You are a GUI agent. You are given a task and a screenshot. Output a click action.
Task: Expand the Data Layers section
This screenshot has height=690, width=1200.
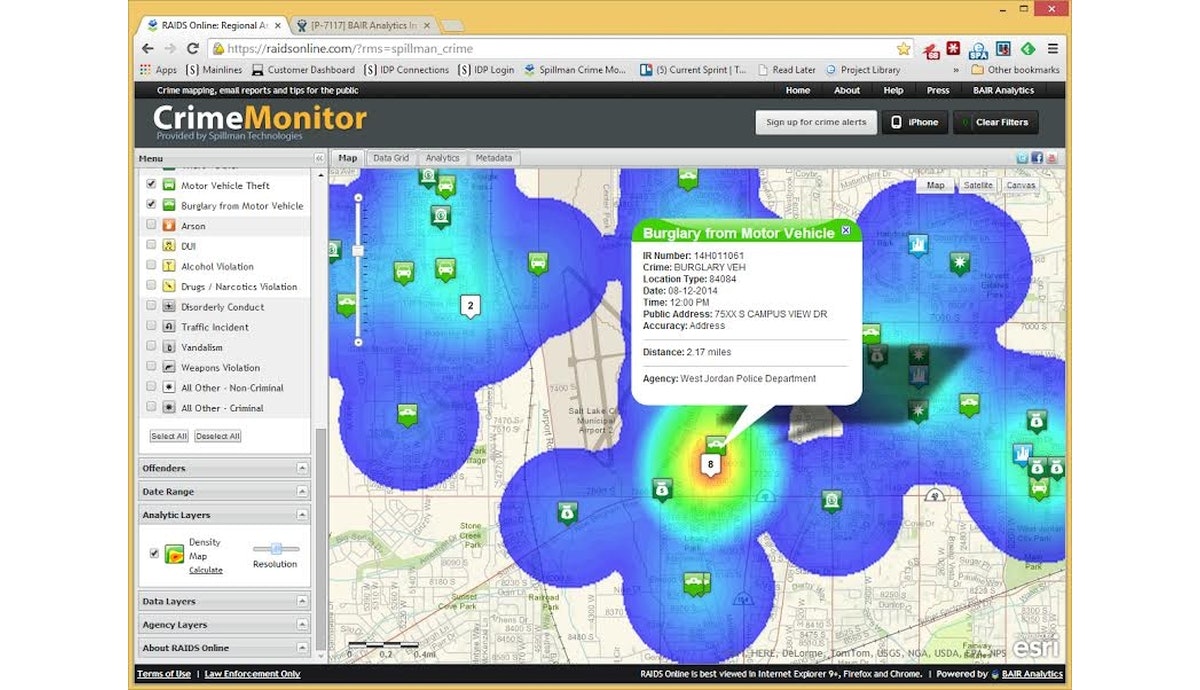302,601
